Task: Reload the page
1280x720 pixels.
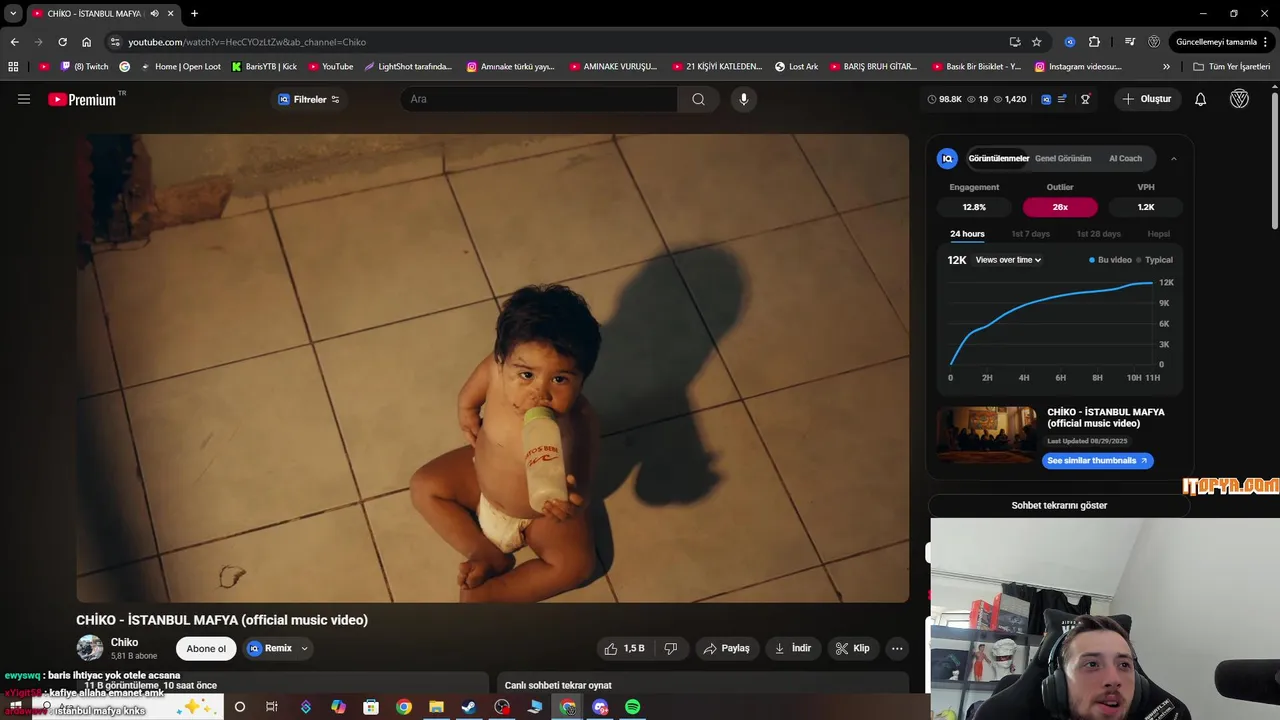Action: [x=62, y=42]
